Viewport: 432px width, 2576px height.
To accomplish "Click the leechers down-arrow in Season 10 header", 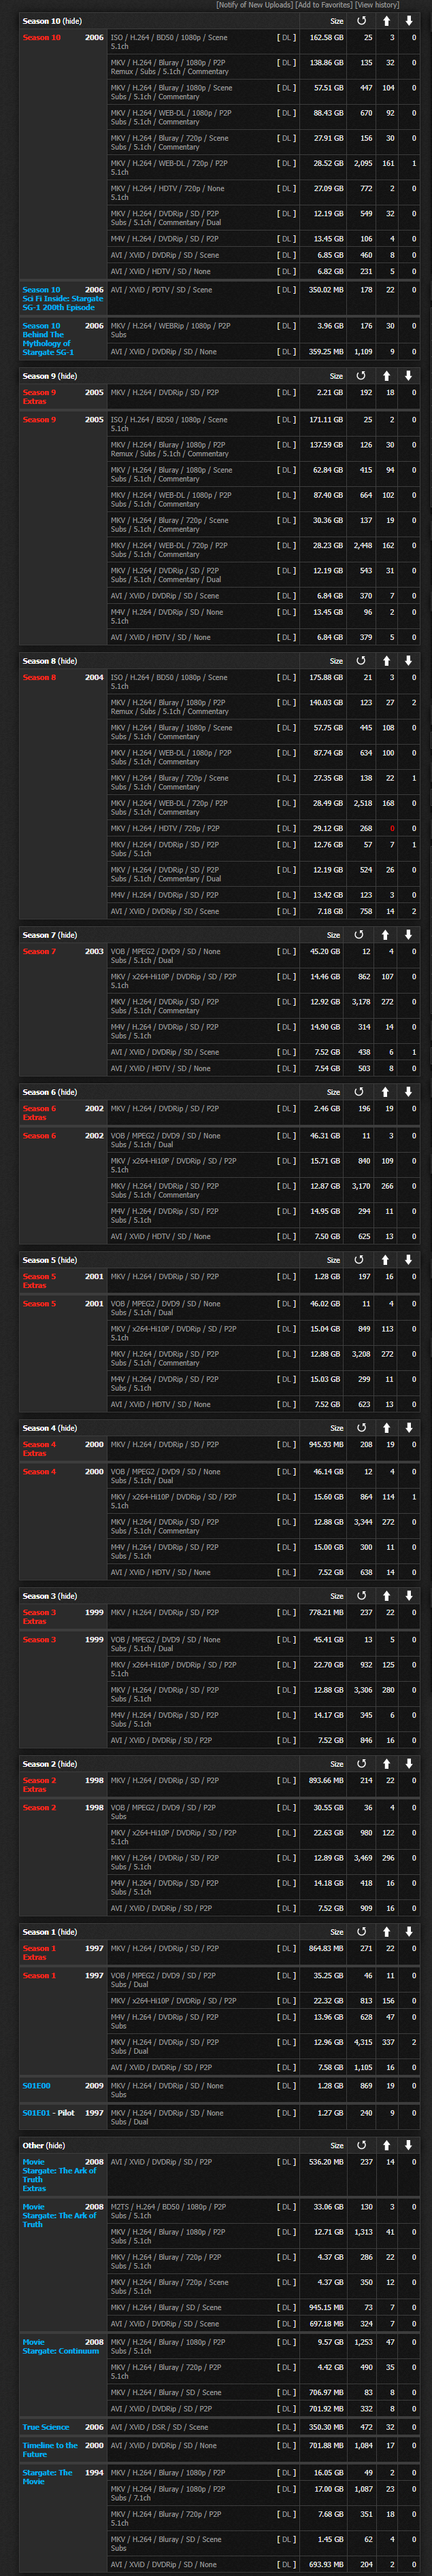I will pos(408,21).
